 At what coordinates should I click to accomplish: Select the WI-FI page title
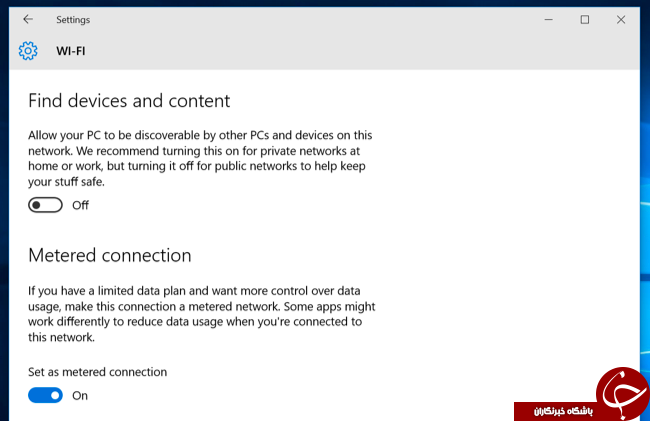71,51
